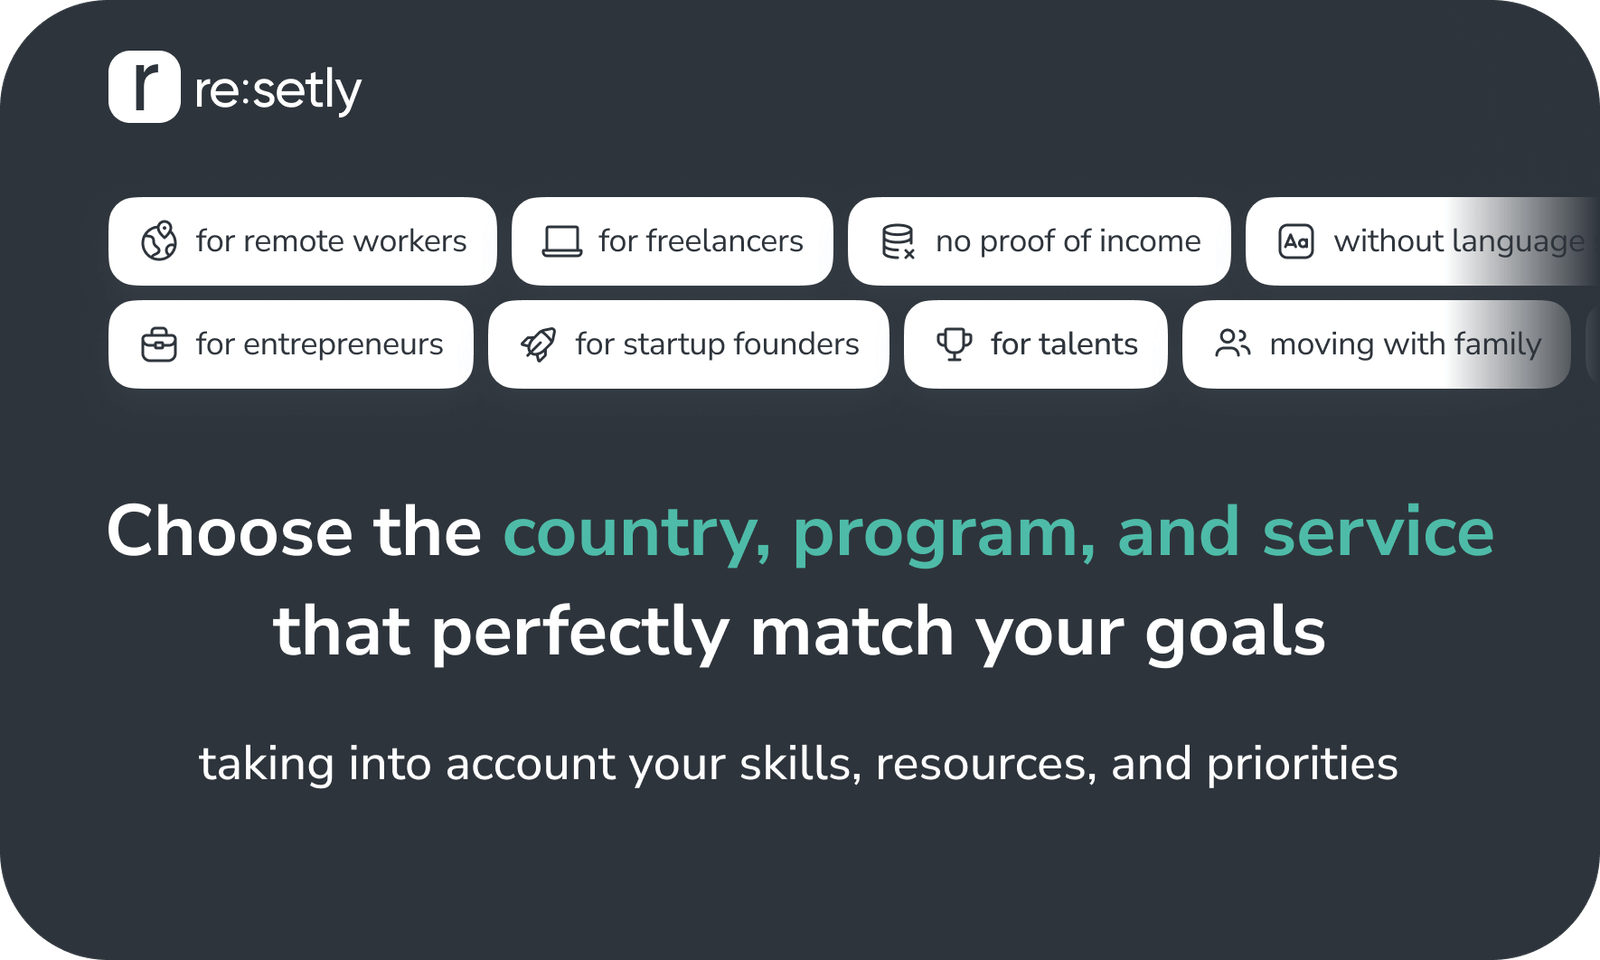Screen dimensions: 1600x960
Task: Select the 'no proof of income' label text
Action: click(x=1068, y=241)
